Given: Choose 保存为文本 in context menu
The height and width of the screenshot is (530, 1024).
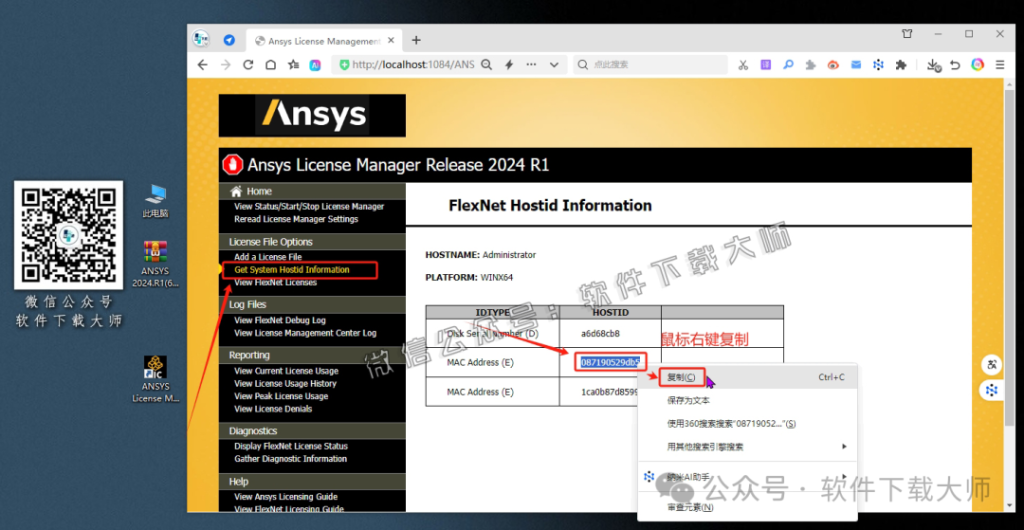Looking at the screenshot, I should 747,401.
